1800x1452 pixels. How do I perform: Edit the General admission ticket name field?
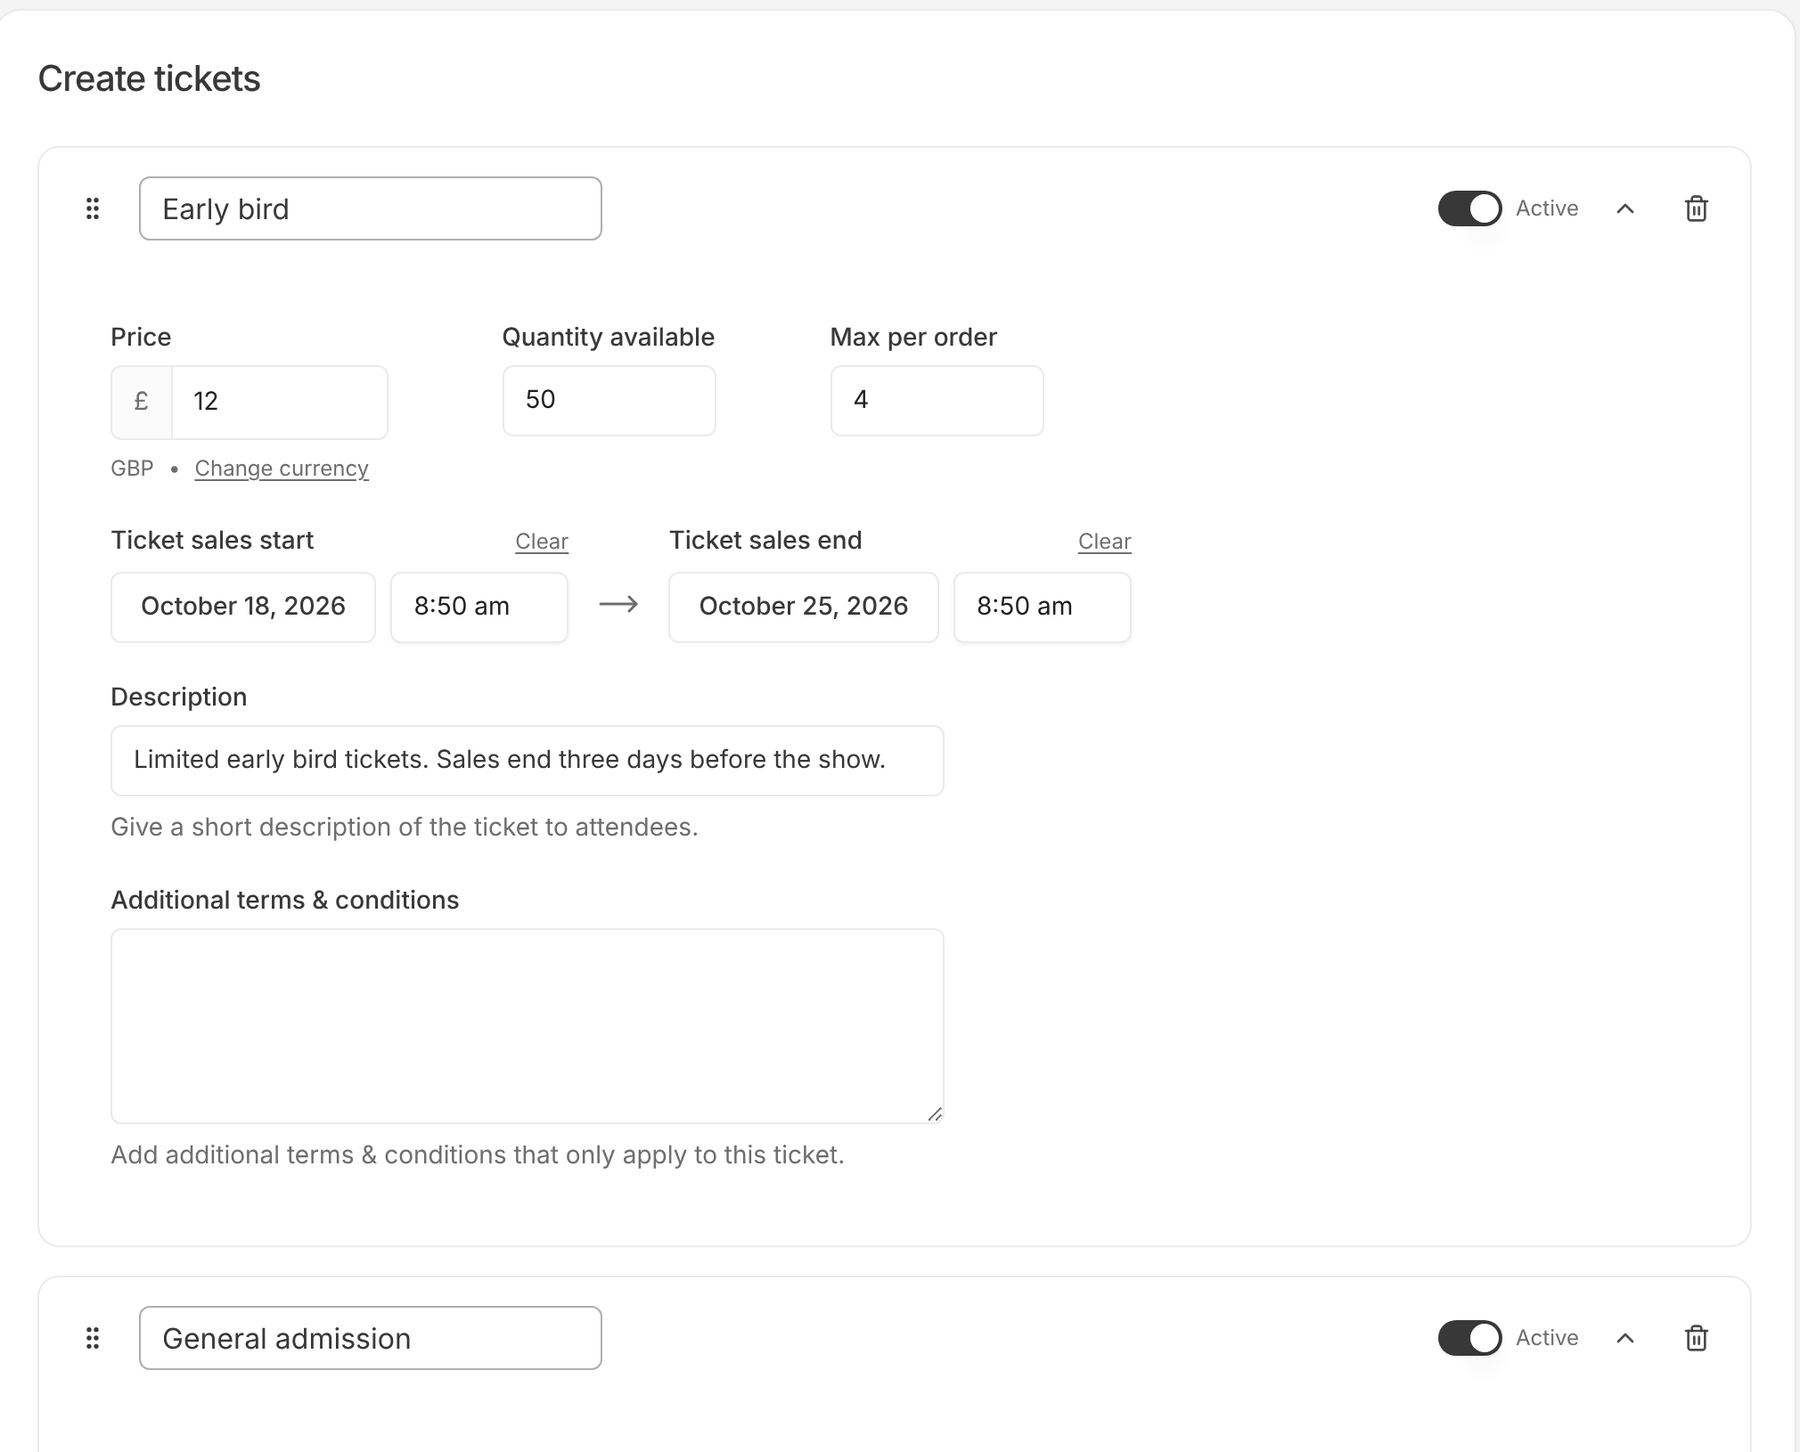pos(370,1338)
